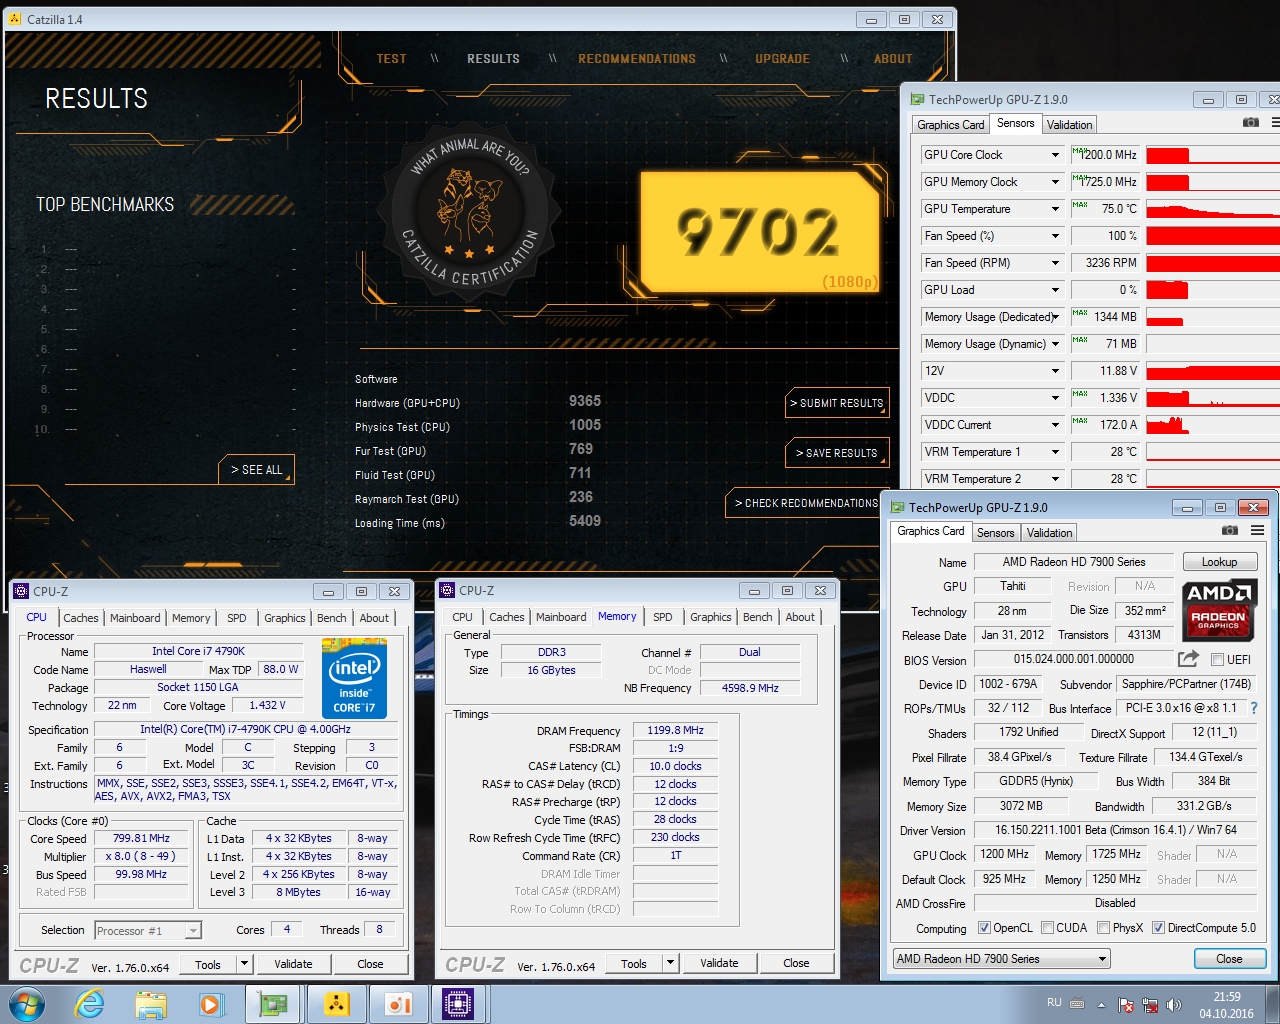Switch to CPU-Z purple chip taskbar icon
This screenshot has height=1024, width=1280.
click(x=458, y=1003)
